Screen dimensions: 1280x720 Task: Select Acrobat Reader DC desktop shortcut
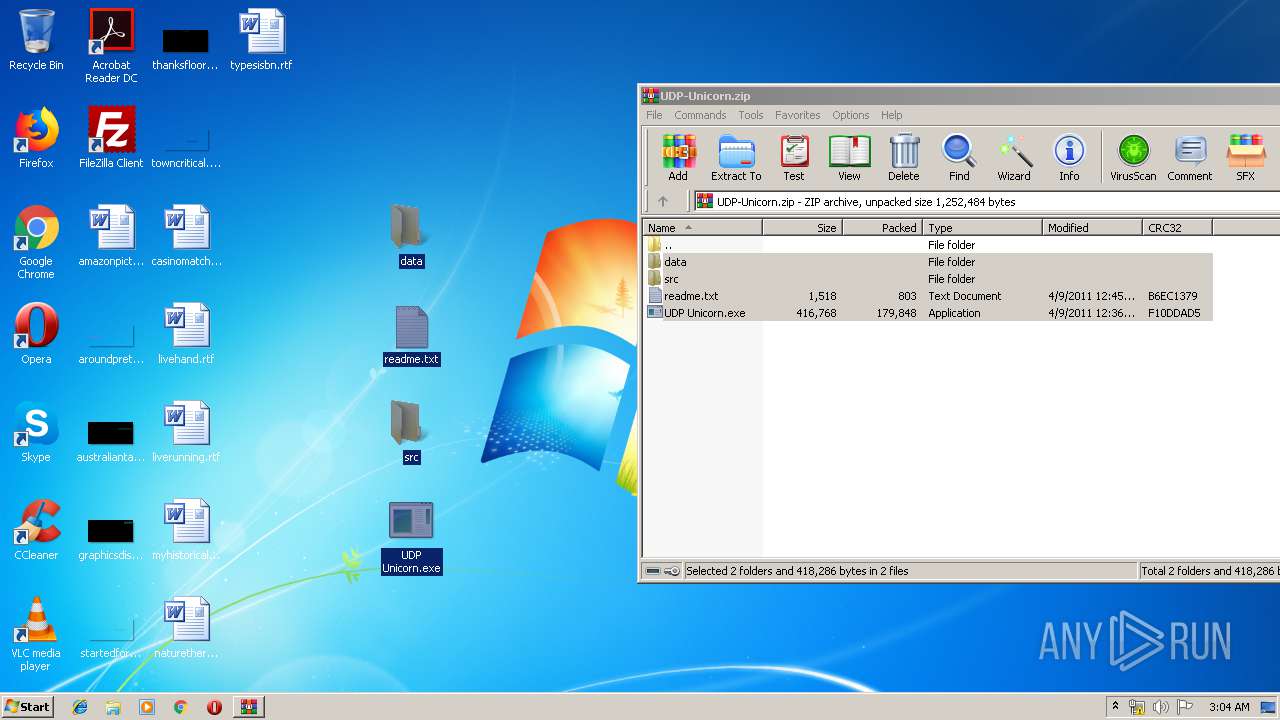coord(111,46)
